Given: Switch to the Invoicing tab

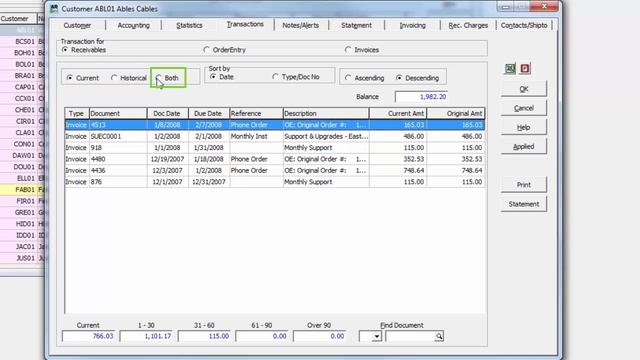Looking at the screenshot, I should click(412, 25).
